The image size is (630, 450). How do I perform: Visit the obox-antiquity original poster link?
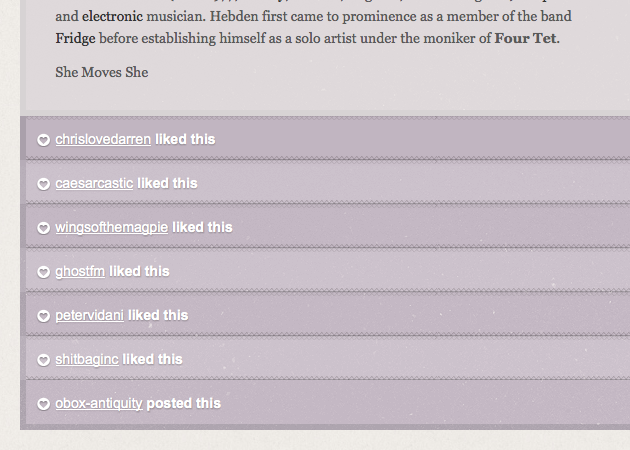(x=98, y=403)
